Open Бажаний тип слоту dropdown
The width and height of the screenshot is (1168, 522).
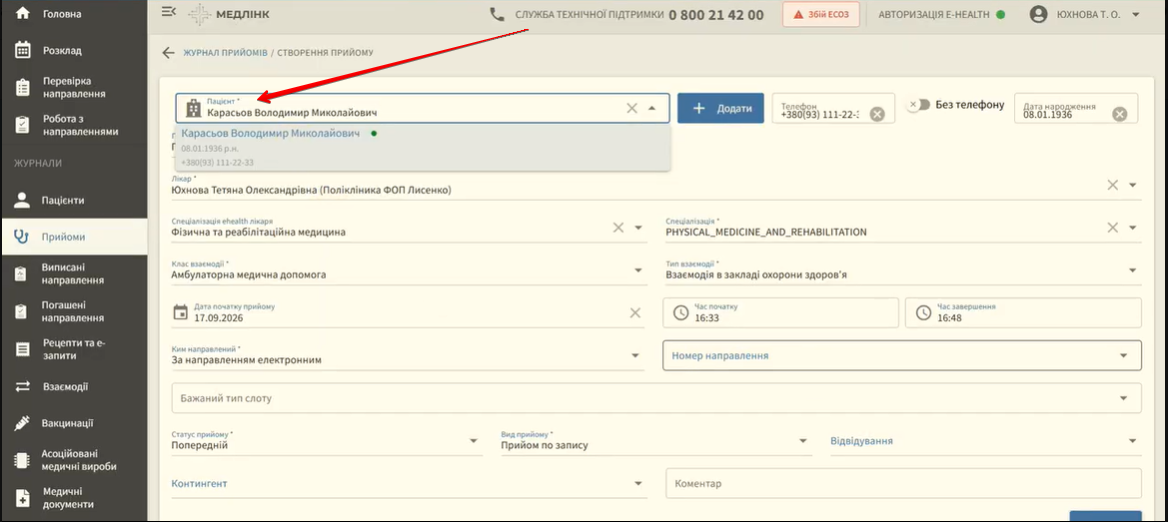tap(656, 398)
